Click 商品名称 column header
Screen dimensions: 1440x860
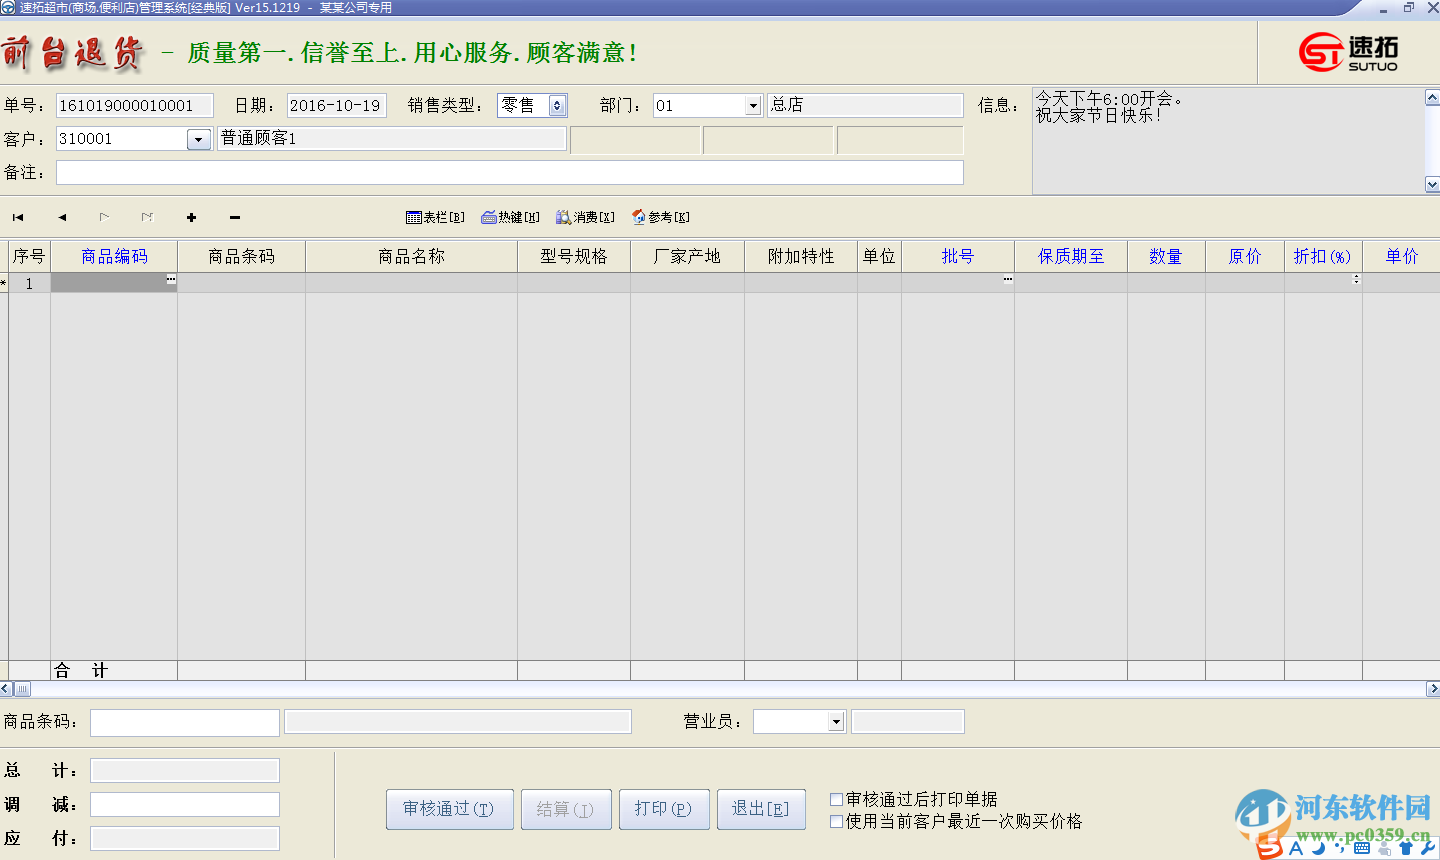pos(411,256)
